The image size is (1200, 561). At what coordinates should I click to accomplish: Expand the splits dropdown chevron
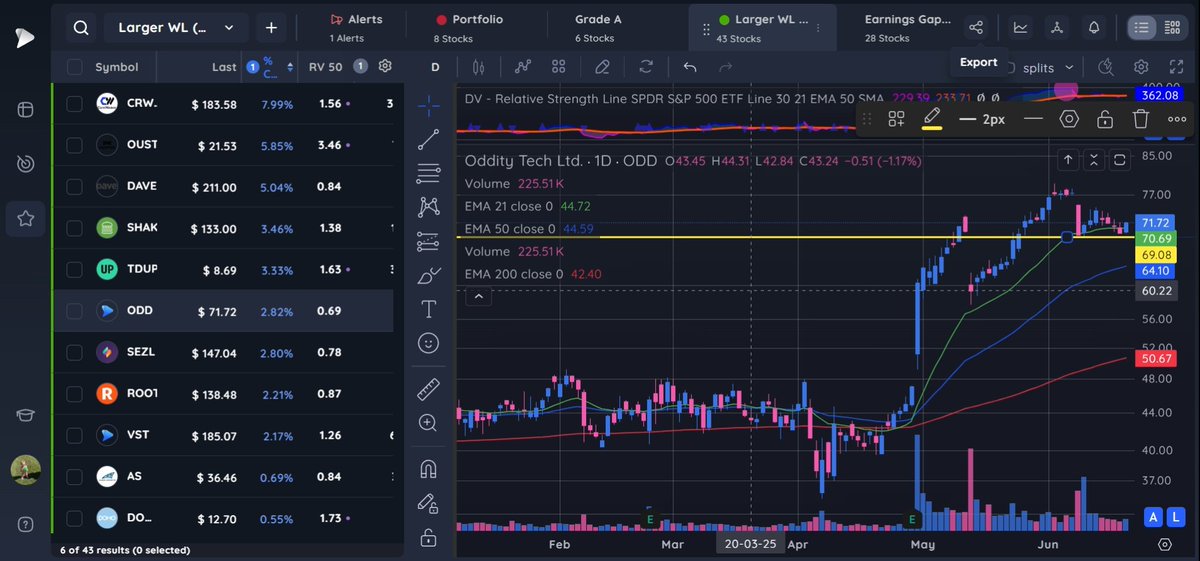coord(1070,68)
